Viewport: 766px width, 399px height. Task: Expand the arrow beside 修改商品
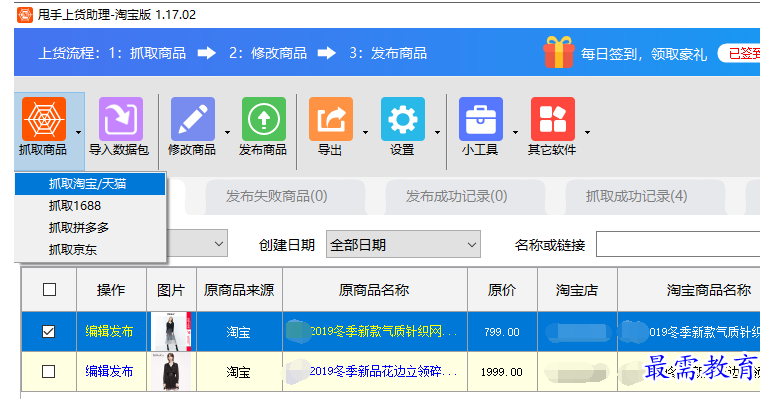[227, 132]
